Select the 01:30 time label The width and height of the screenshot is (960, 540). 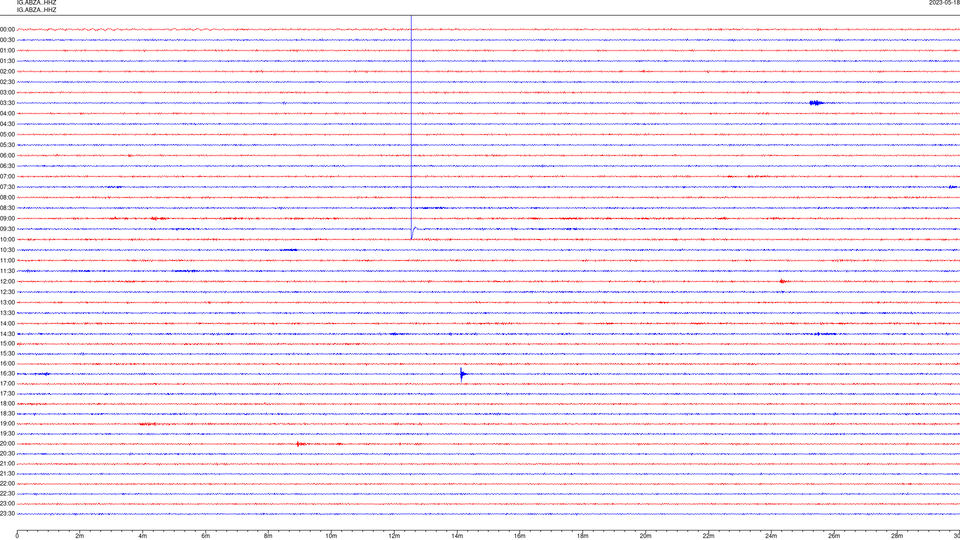pyautogui.click(x=7, y=61)
